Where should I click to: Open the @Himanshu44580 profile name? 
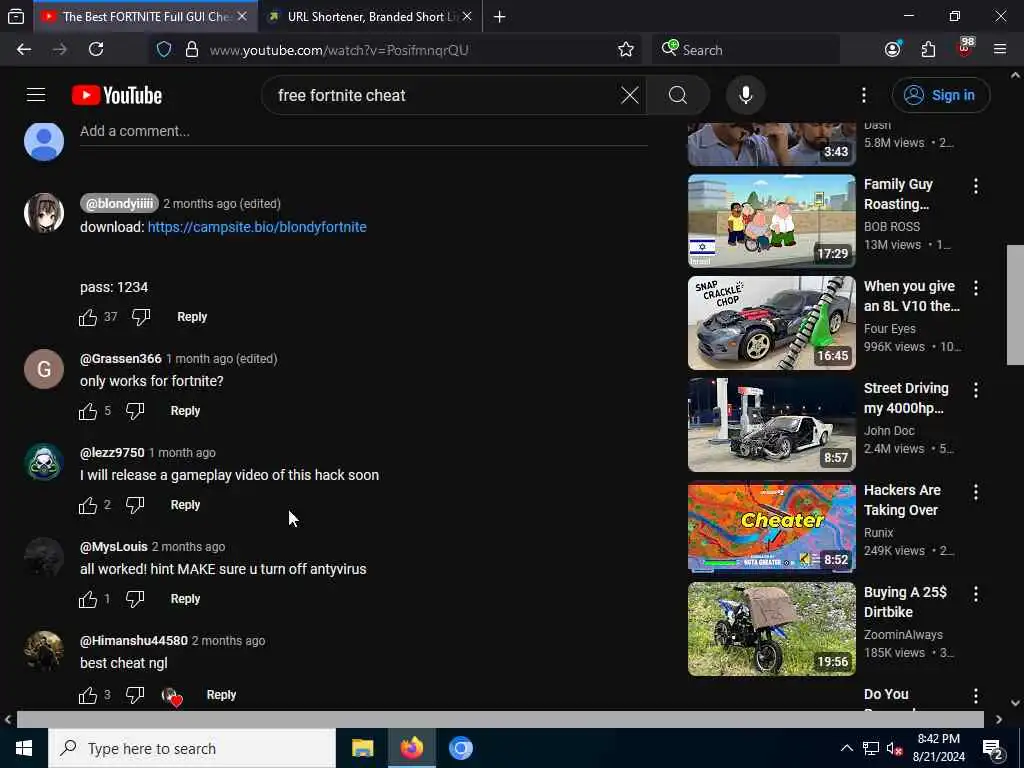click(x=134, y=641)
